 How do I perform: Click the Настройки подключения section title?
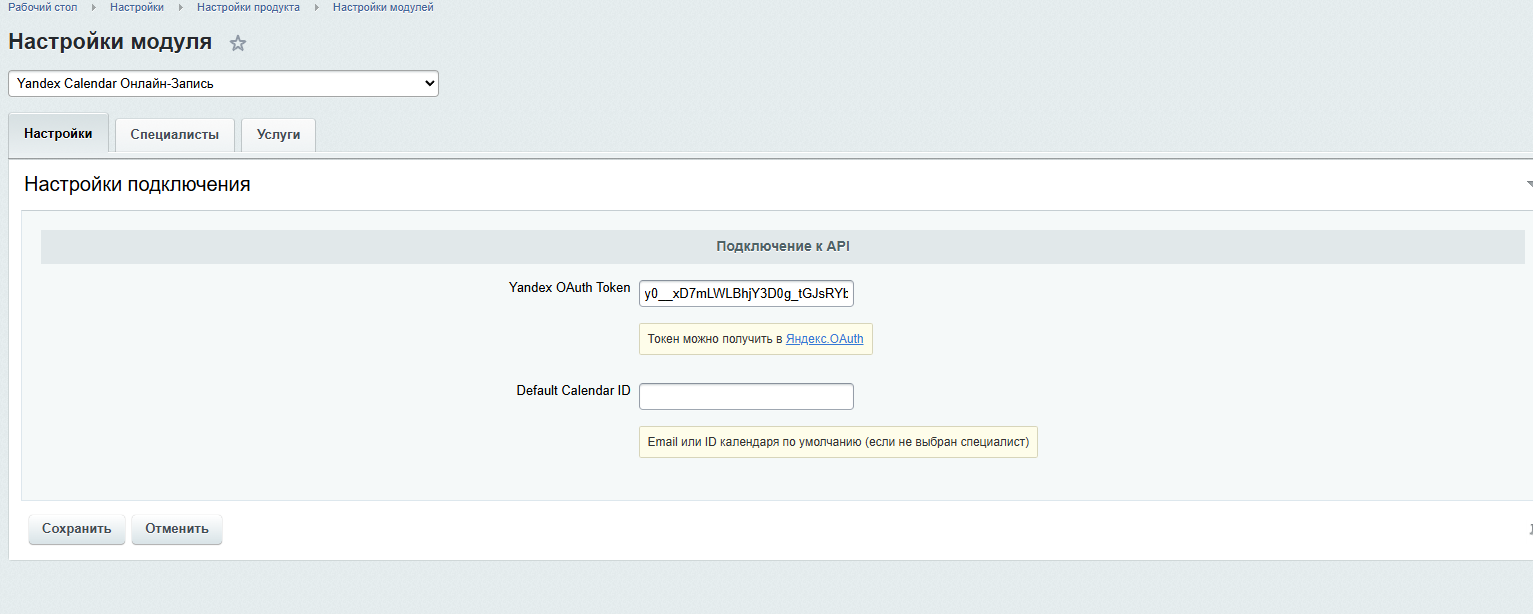tap(137, 184)
